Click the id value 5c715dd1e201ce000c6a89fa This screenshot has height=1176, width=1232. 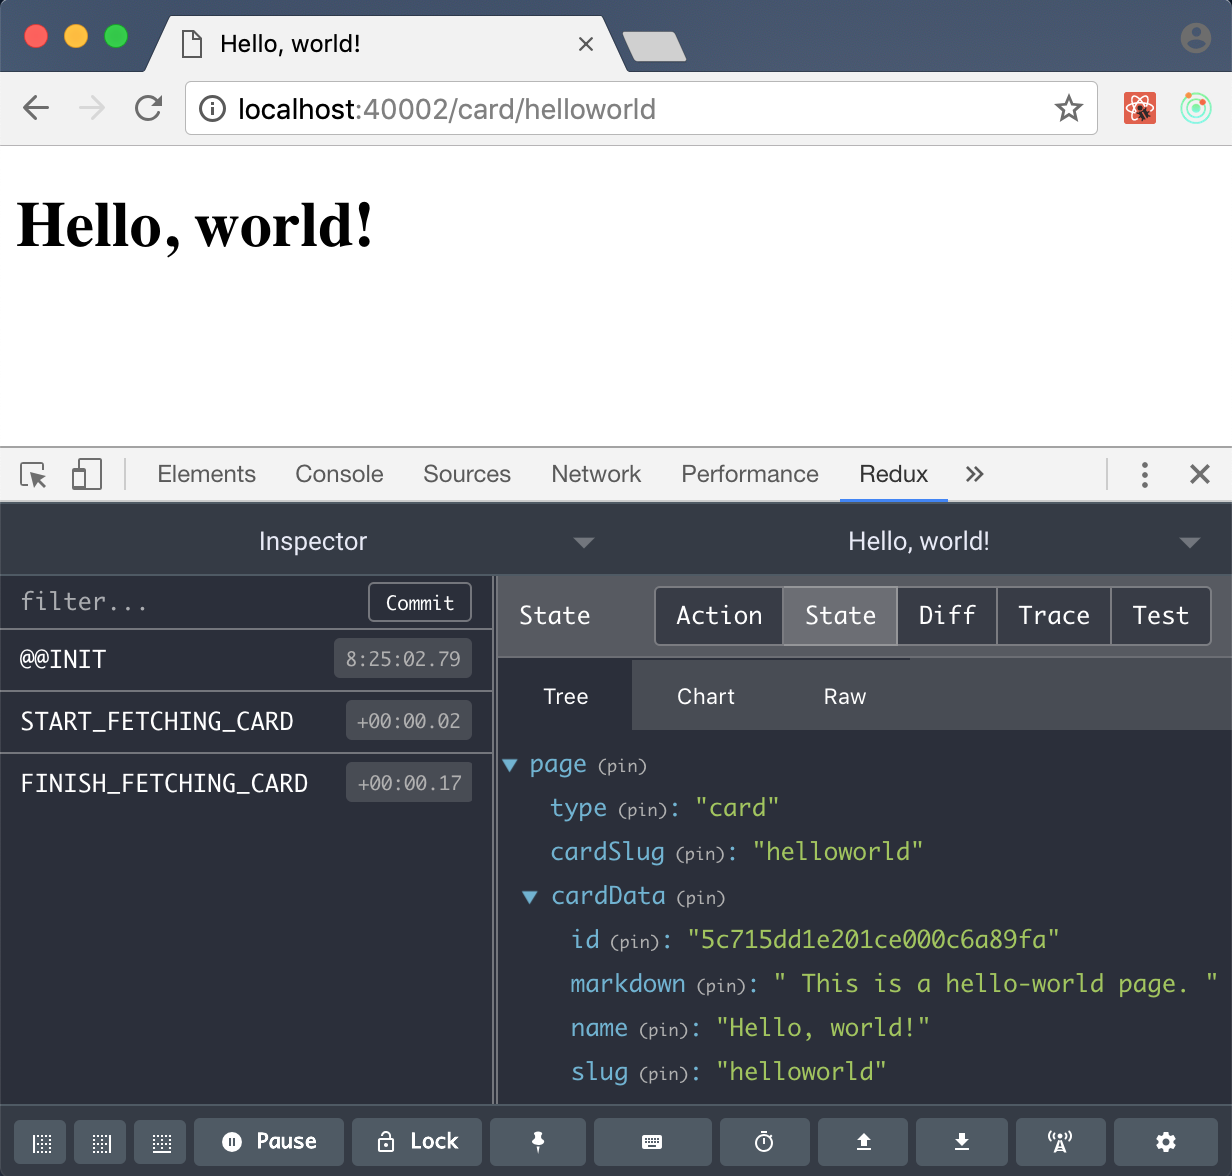873,941
